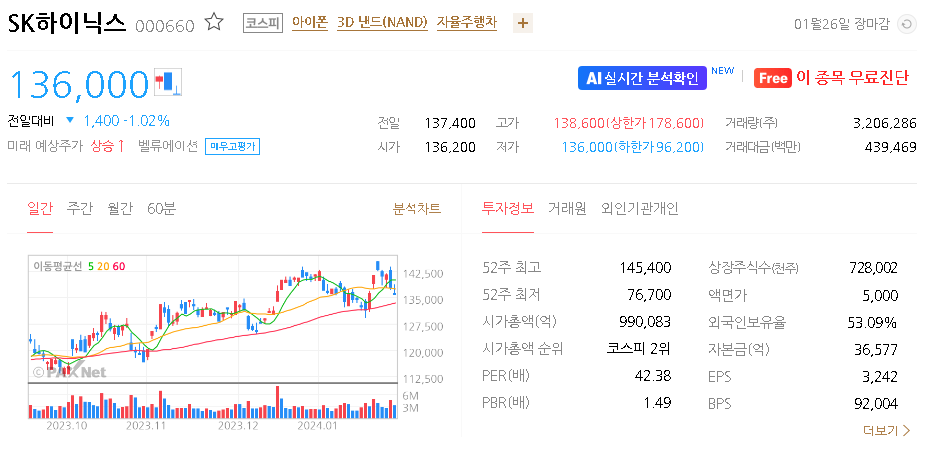The height and width of the screenshot is (450, 928).
Task: Click the BPS value 92,004
Action: (x=877, y=404)
